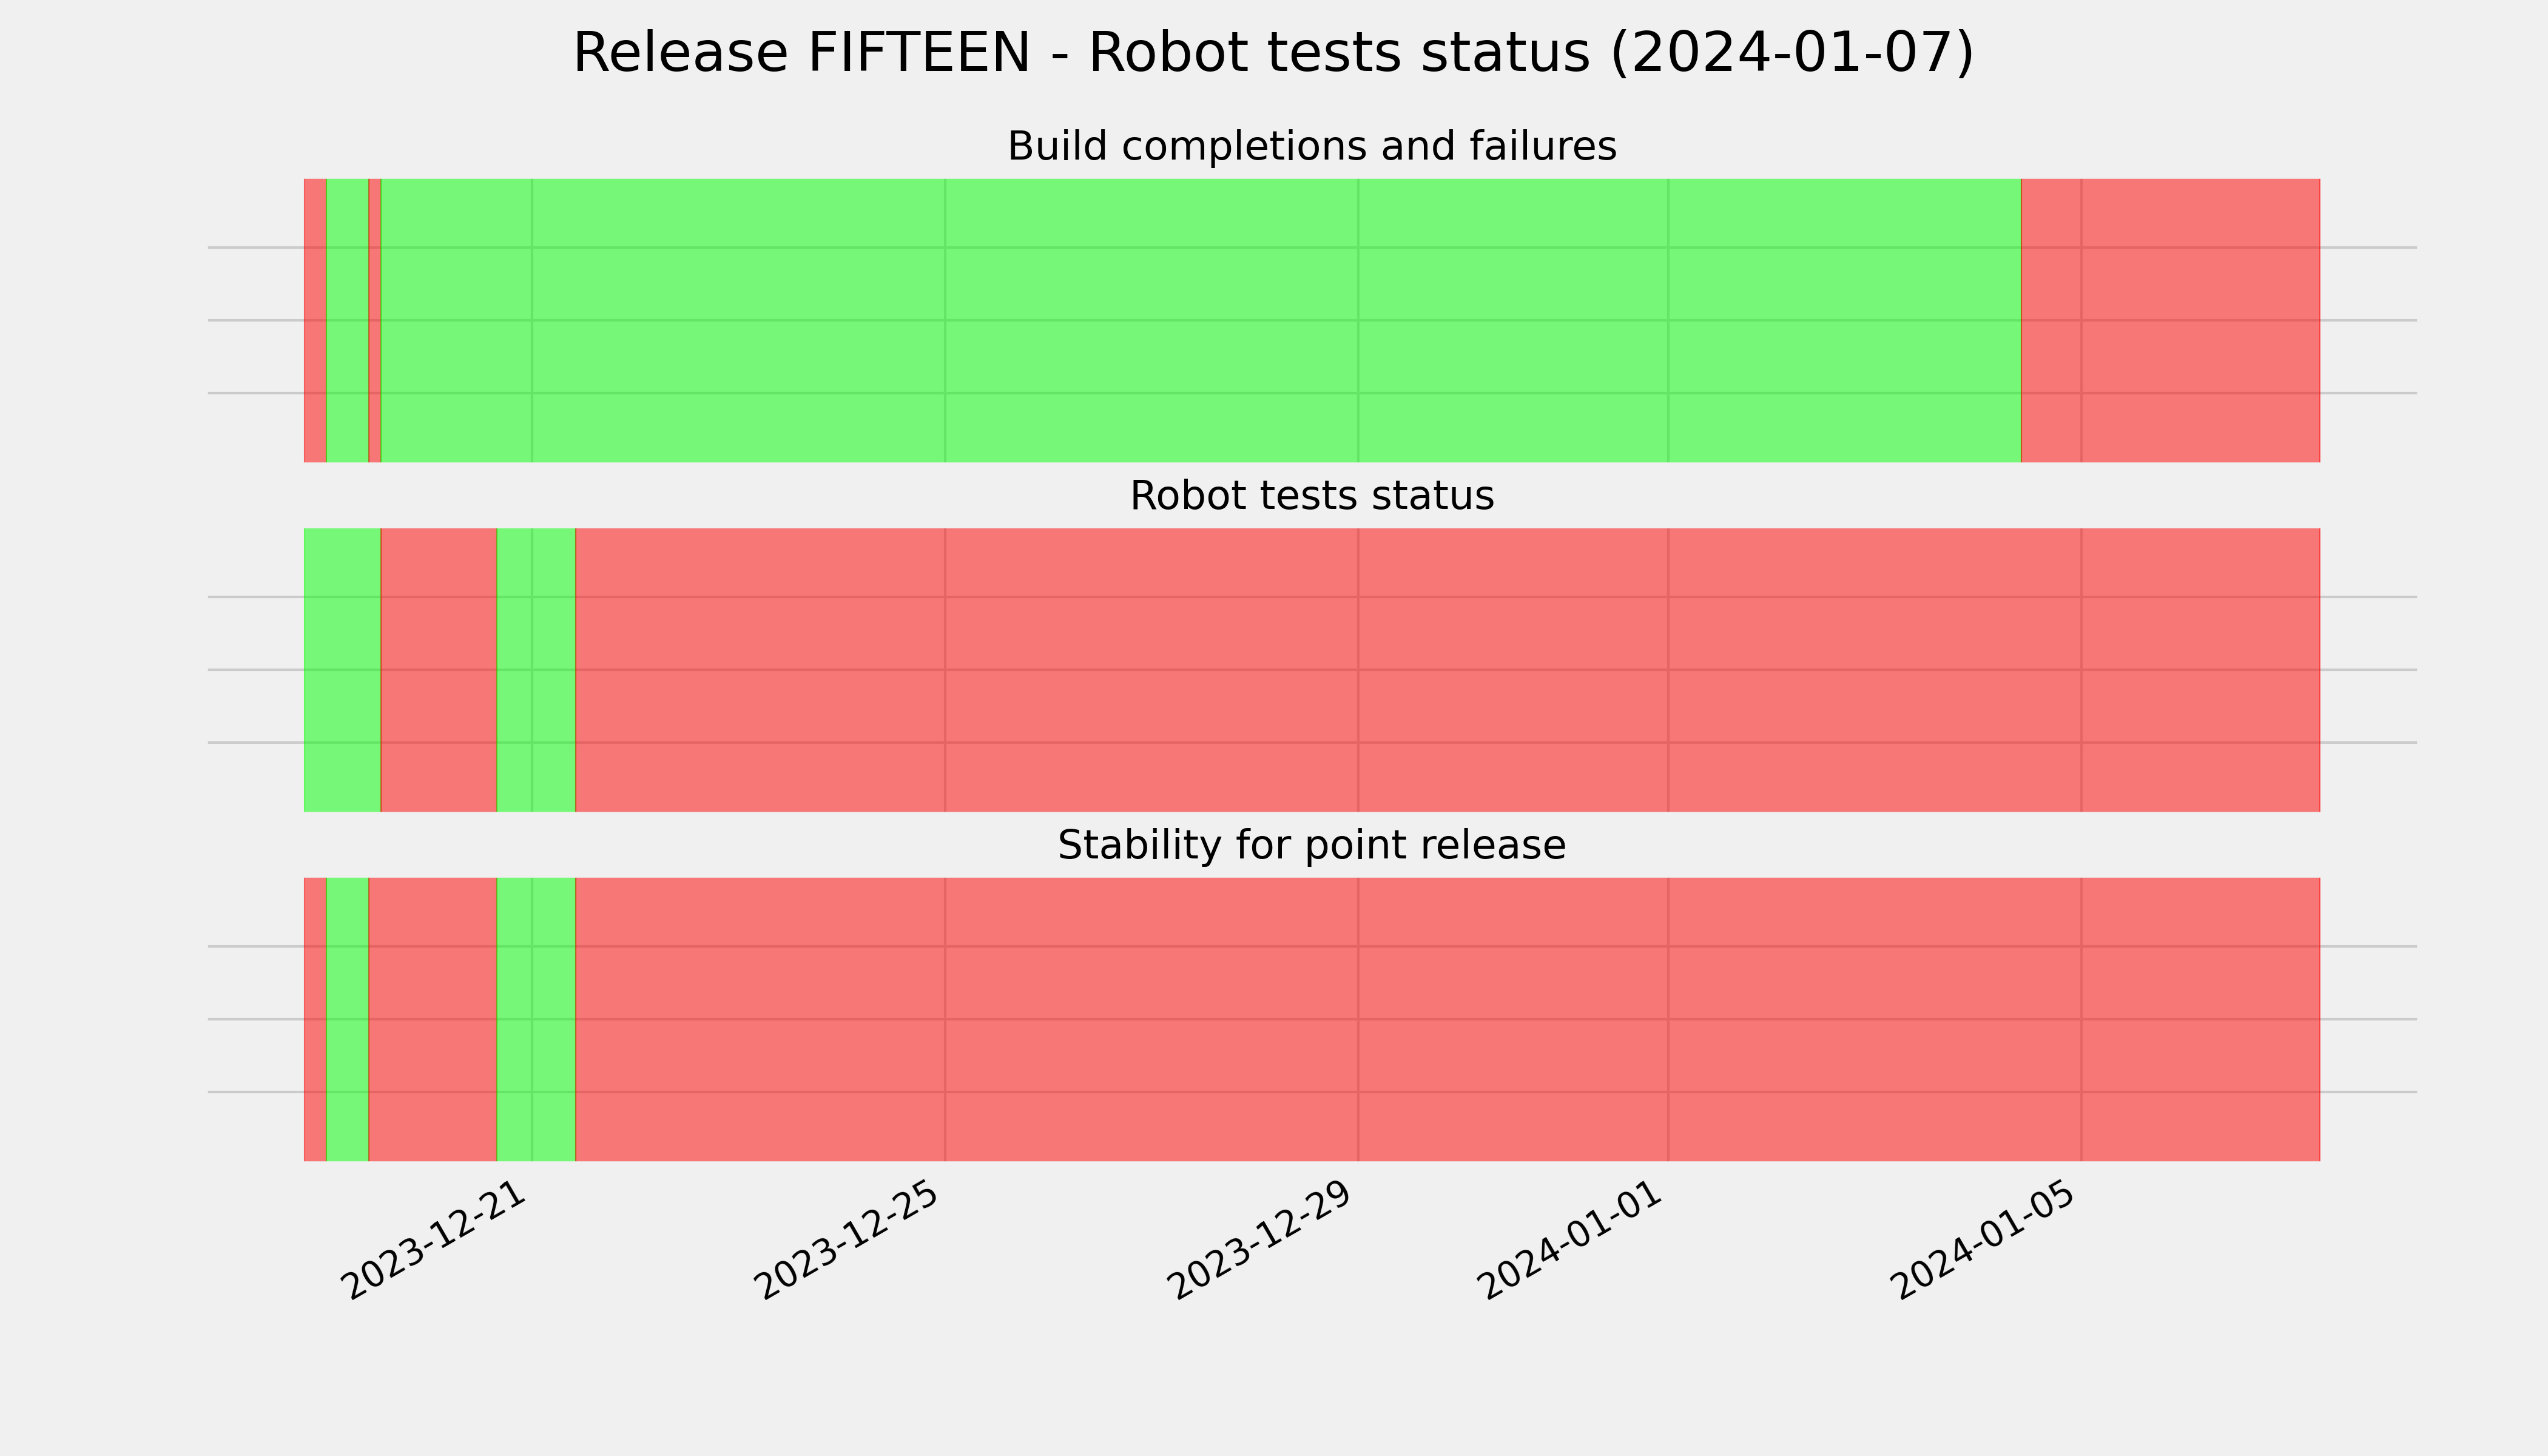Click the 'Robot tests status' subplot title

coord(1311,496)
